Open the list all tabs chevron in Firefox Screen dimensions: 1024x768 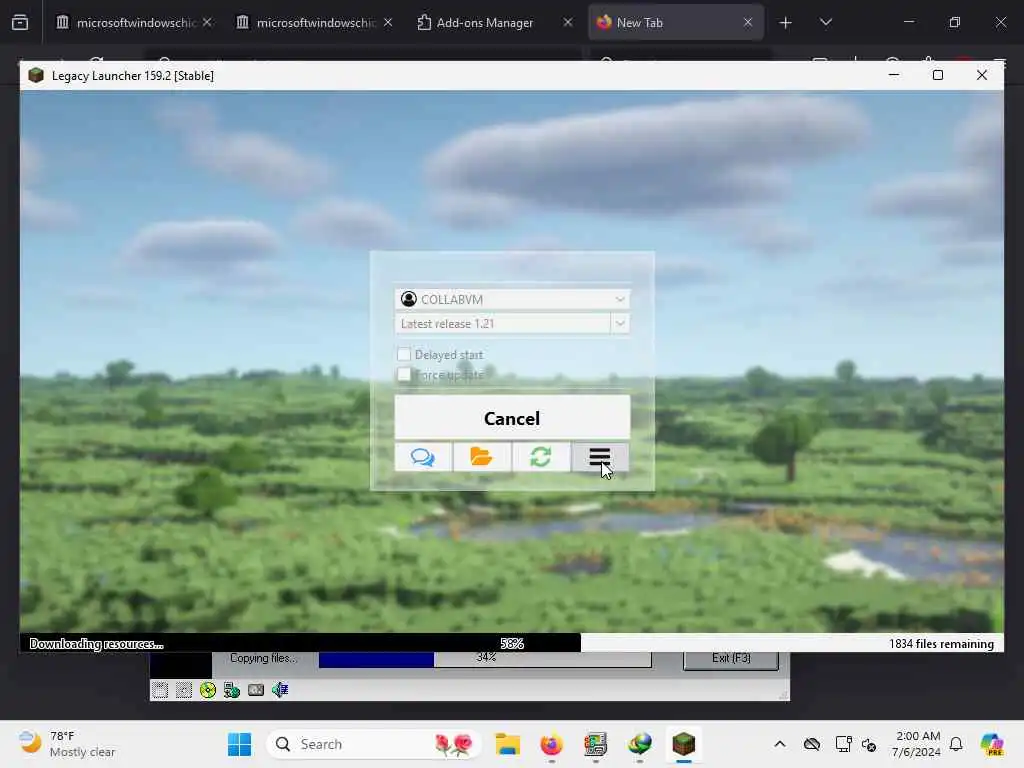click(x=825, y=22)
